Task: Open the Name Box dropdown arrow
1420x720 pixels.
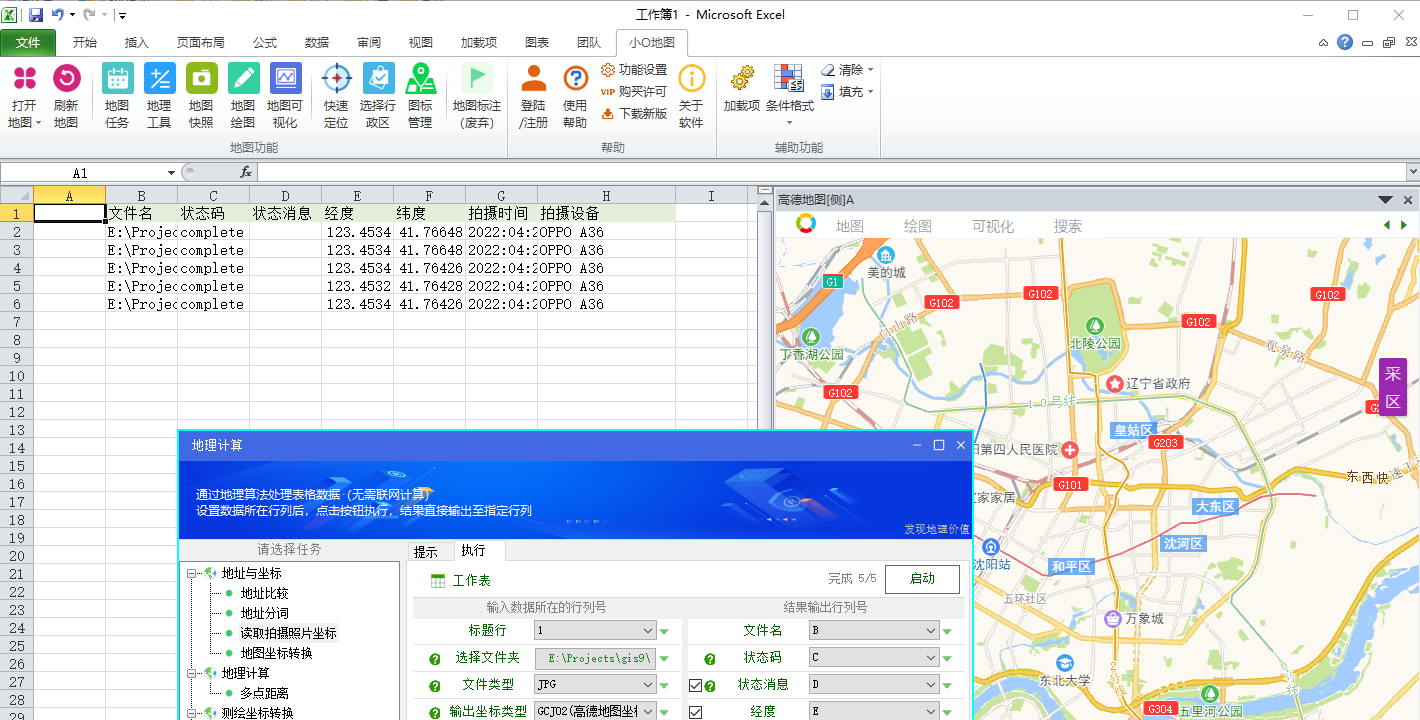Action: pos(171,173)
